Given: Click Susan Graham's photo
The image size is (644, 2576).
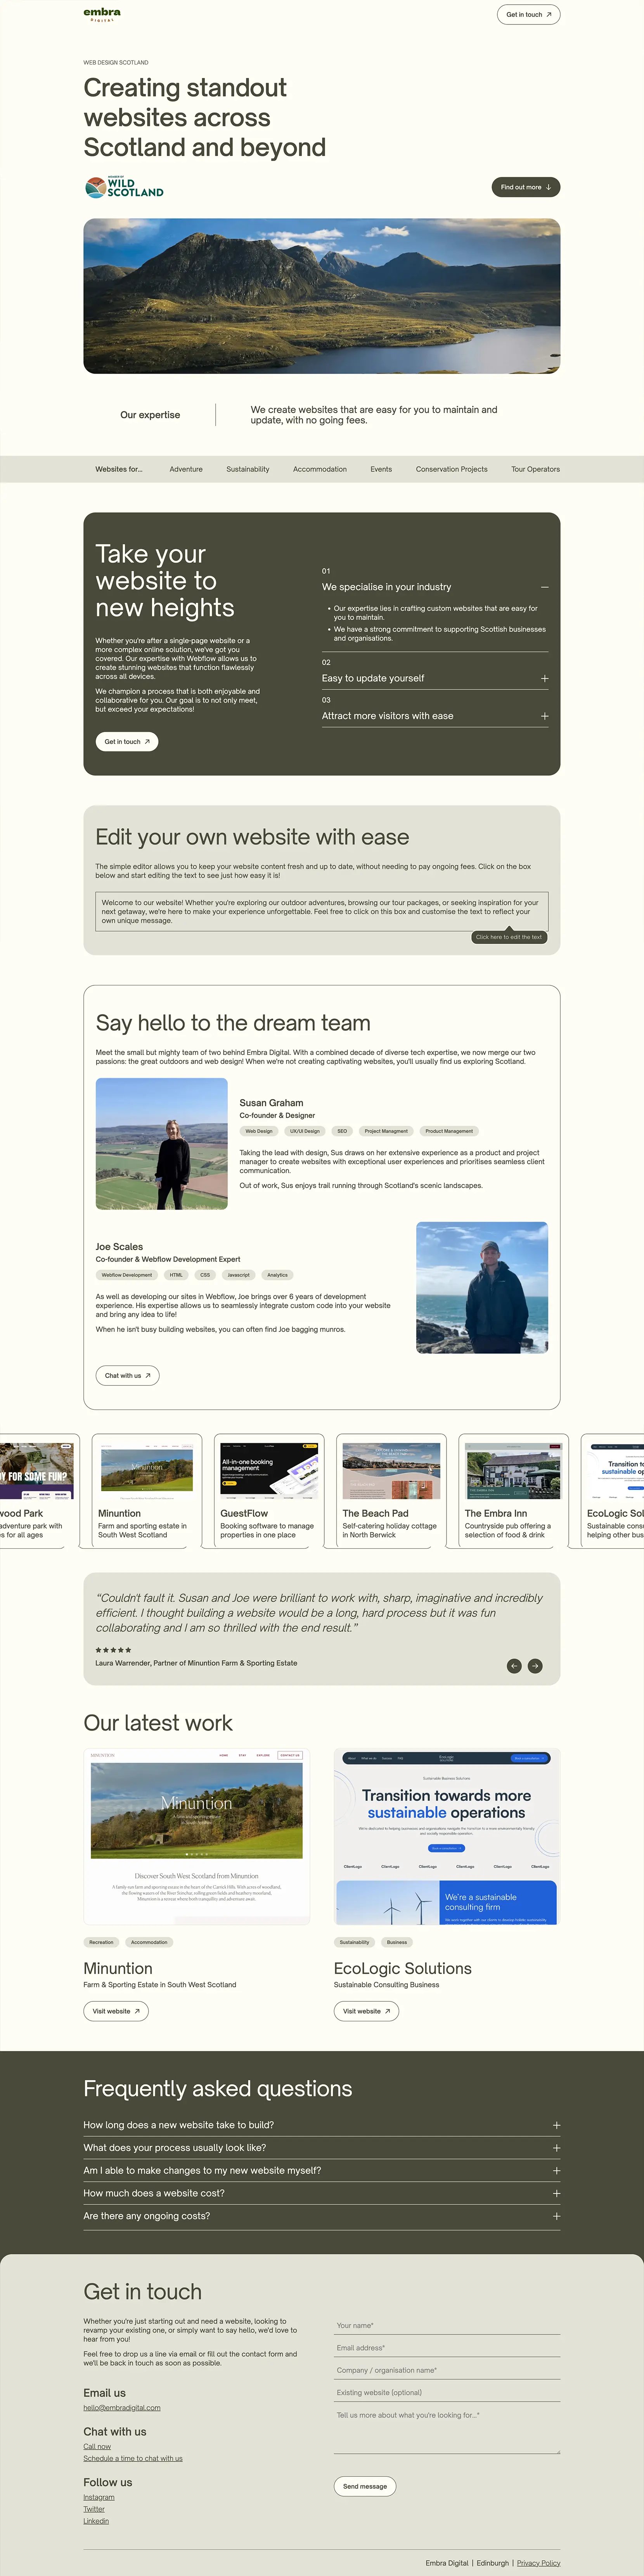Looking at the screenshot, I should tap(162, 1144).
